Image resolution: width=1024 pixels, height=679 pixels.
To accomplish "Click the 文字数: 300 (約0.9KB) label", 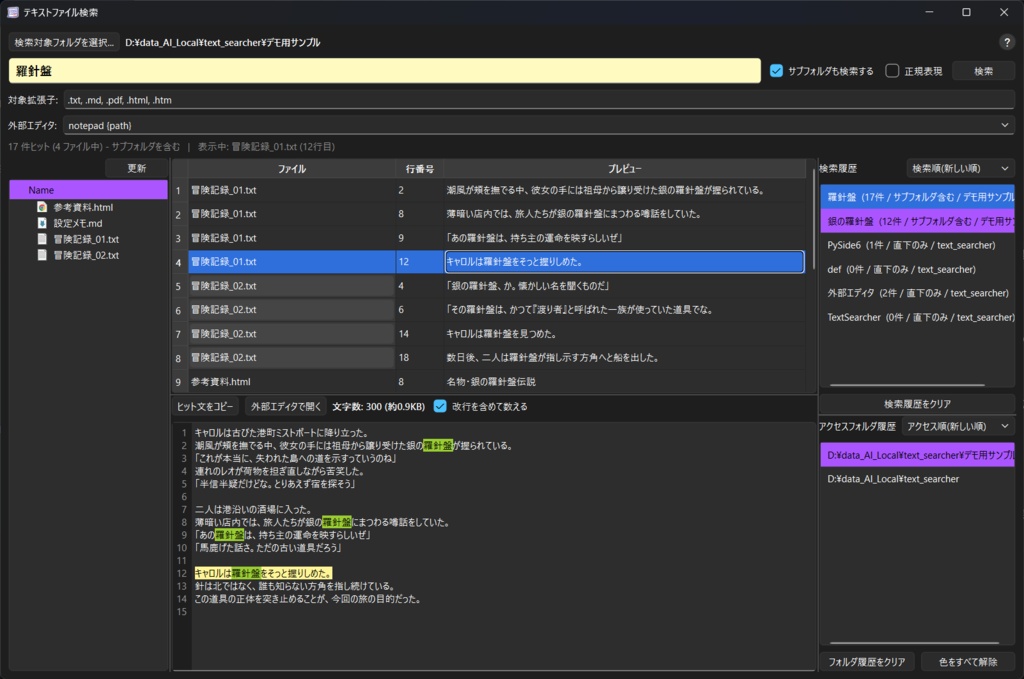I will (x=378, y=406).
